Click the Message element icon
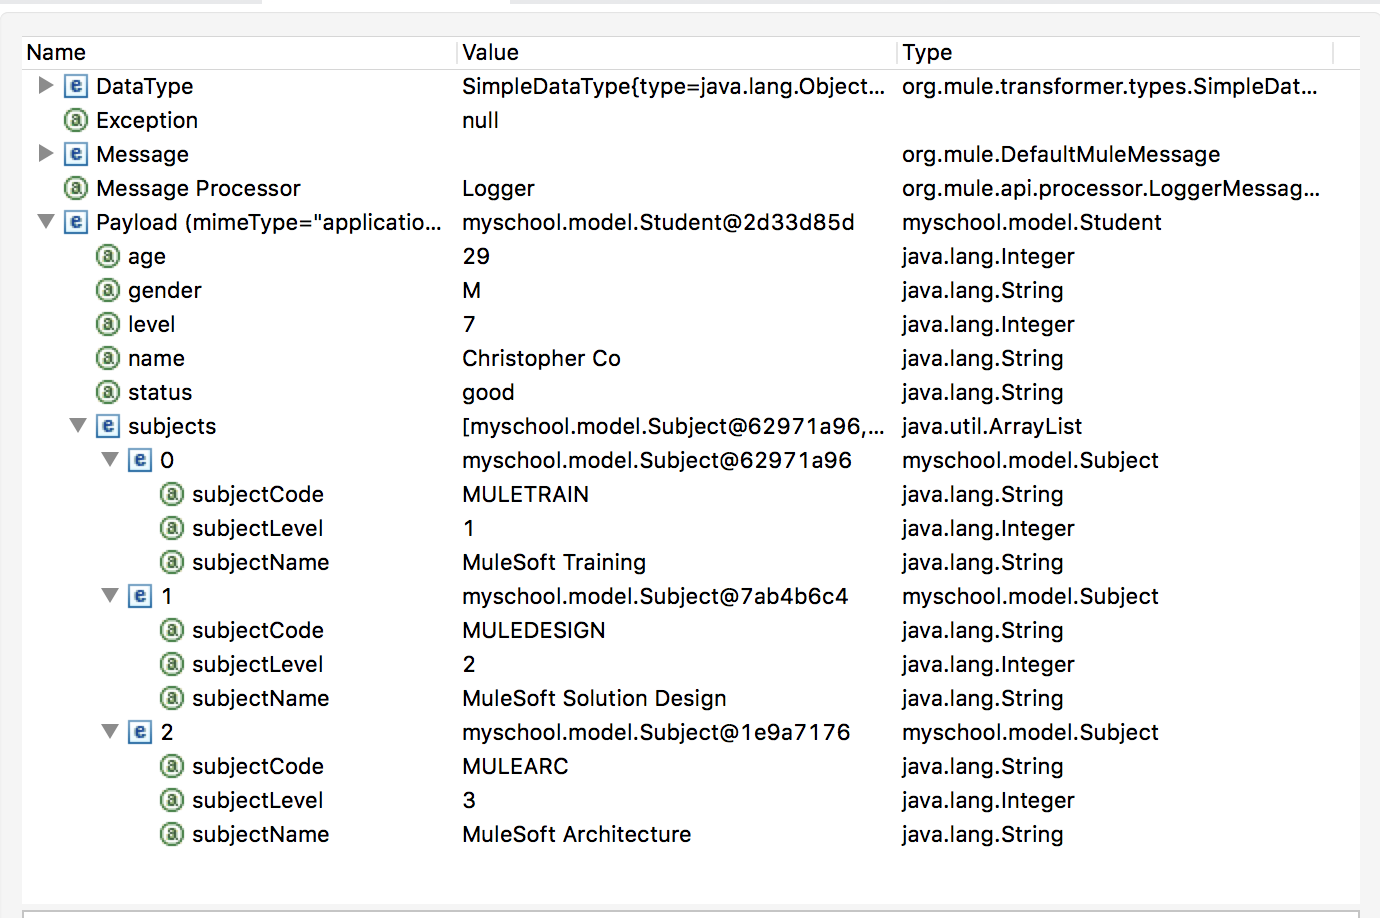This screenshot has height=918, width=1380. pyautogui.click(x=76, y=154)
